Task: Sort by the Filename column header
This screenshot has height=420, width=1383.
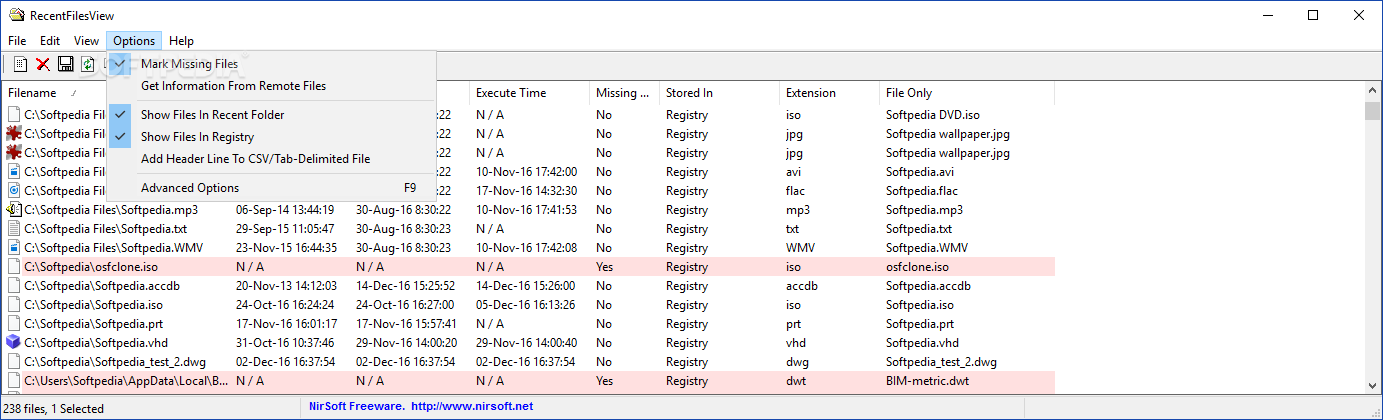Action: [56, 93]
